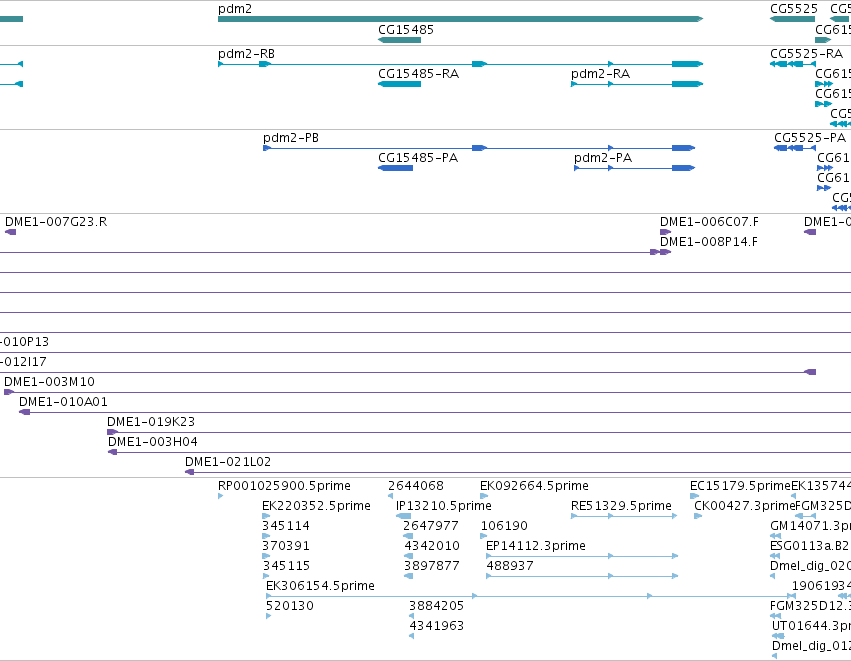Click the 488937 feature label

click(x=510, y=566)
